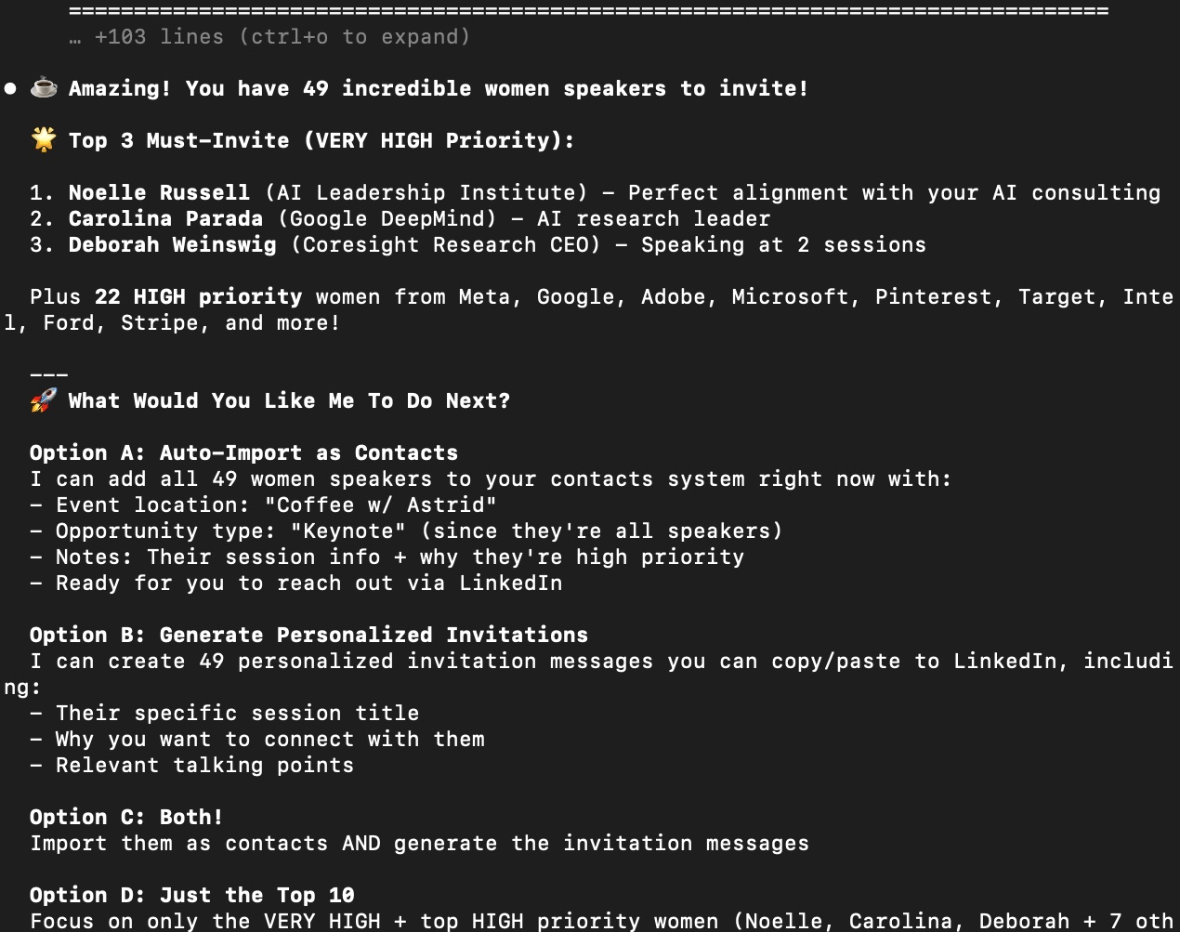The image size is (1180, 932).
Task: Click 'Top 3 Must-Invite (VERY HIGH Priority)' heading
Action: [320, 141]
